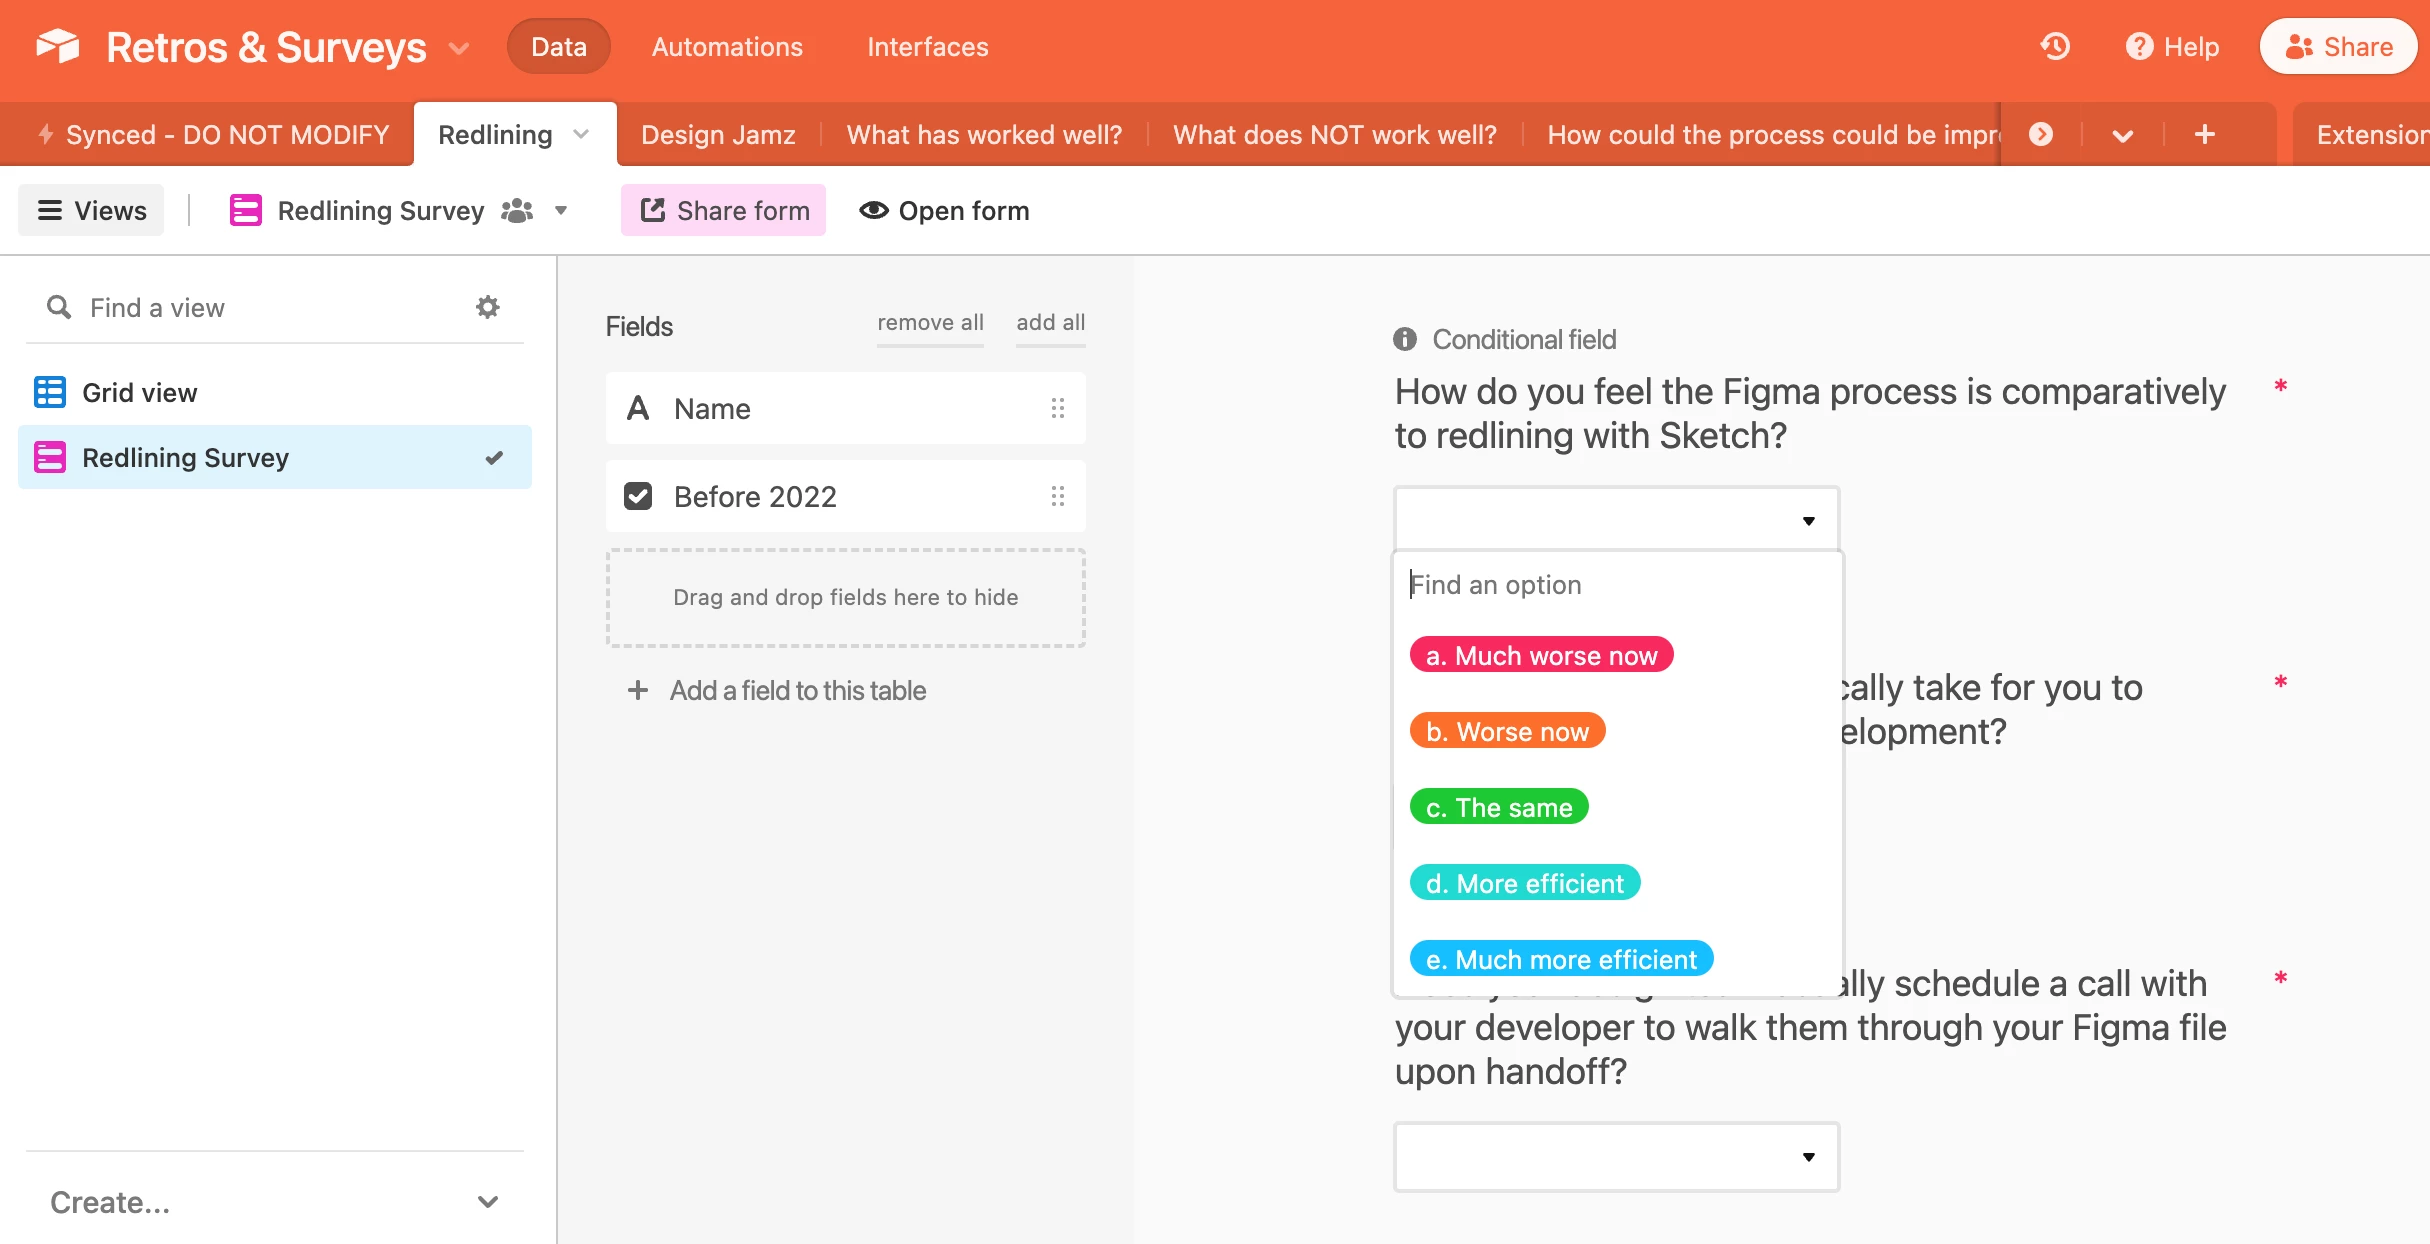Toggle the Views sidebar button

point(91,211)
